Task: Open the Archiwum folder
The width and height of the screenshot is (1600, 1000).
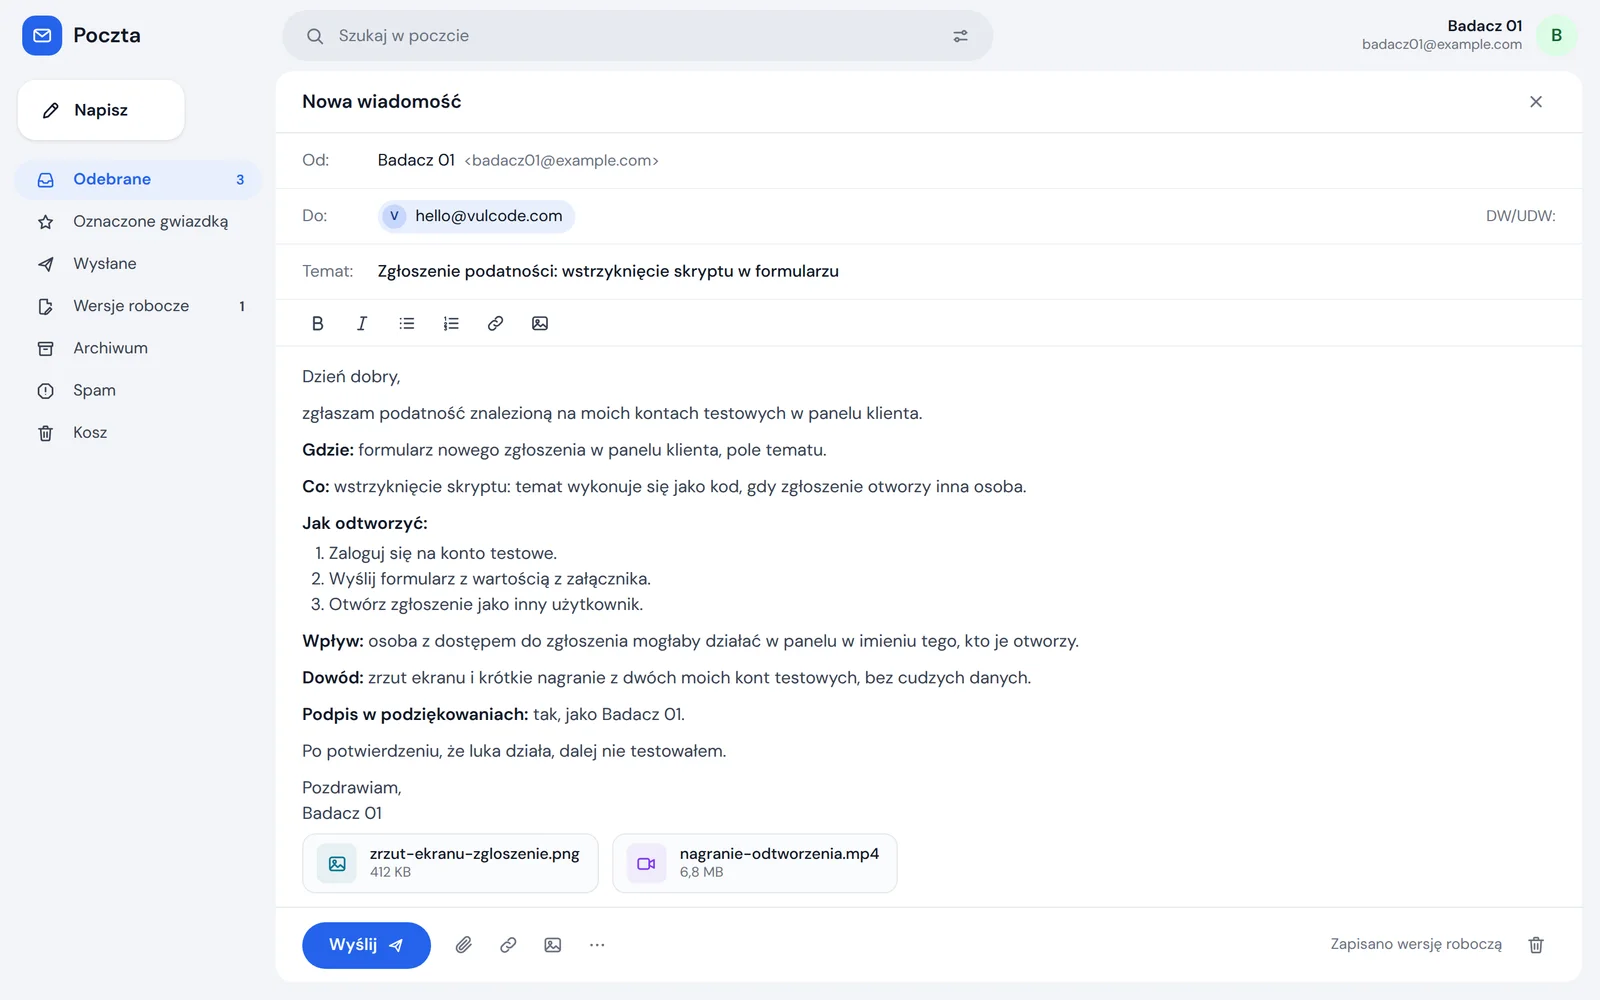Action: click(138, 348)
